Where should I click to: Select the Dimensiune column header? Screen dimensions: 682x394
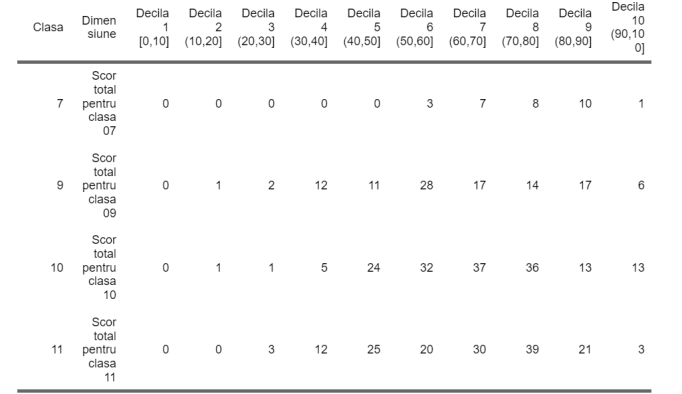click(x=99, y=27)
